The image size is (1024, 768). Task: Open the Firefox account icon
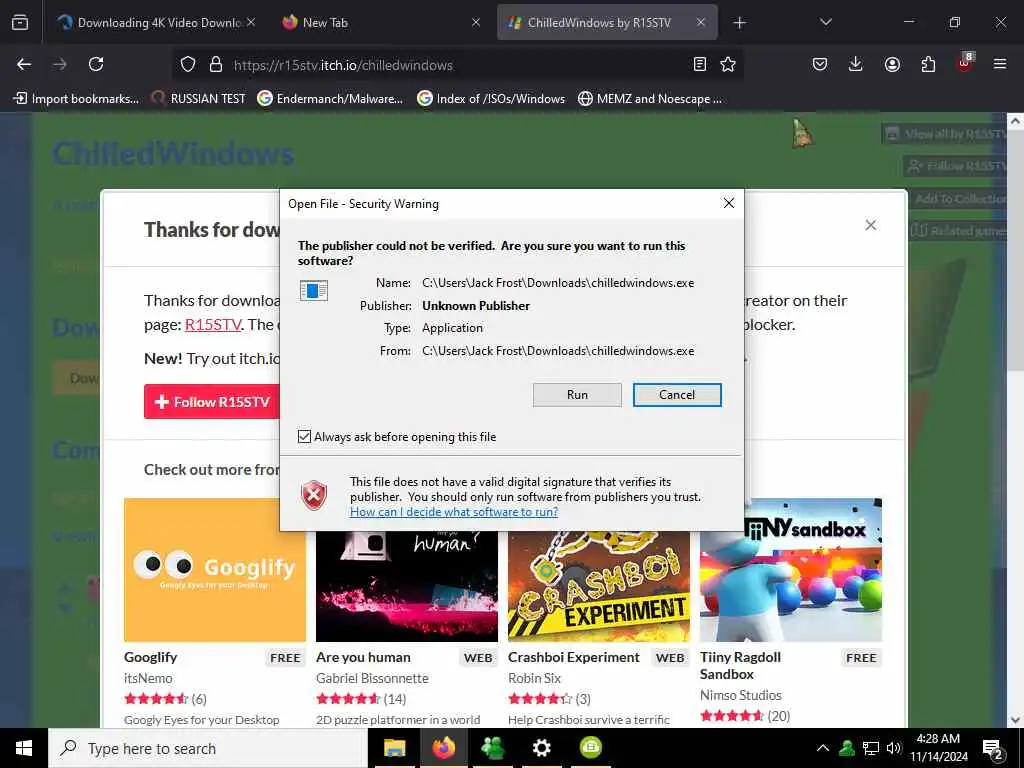click(892, 64)
